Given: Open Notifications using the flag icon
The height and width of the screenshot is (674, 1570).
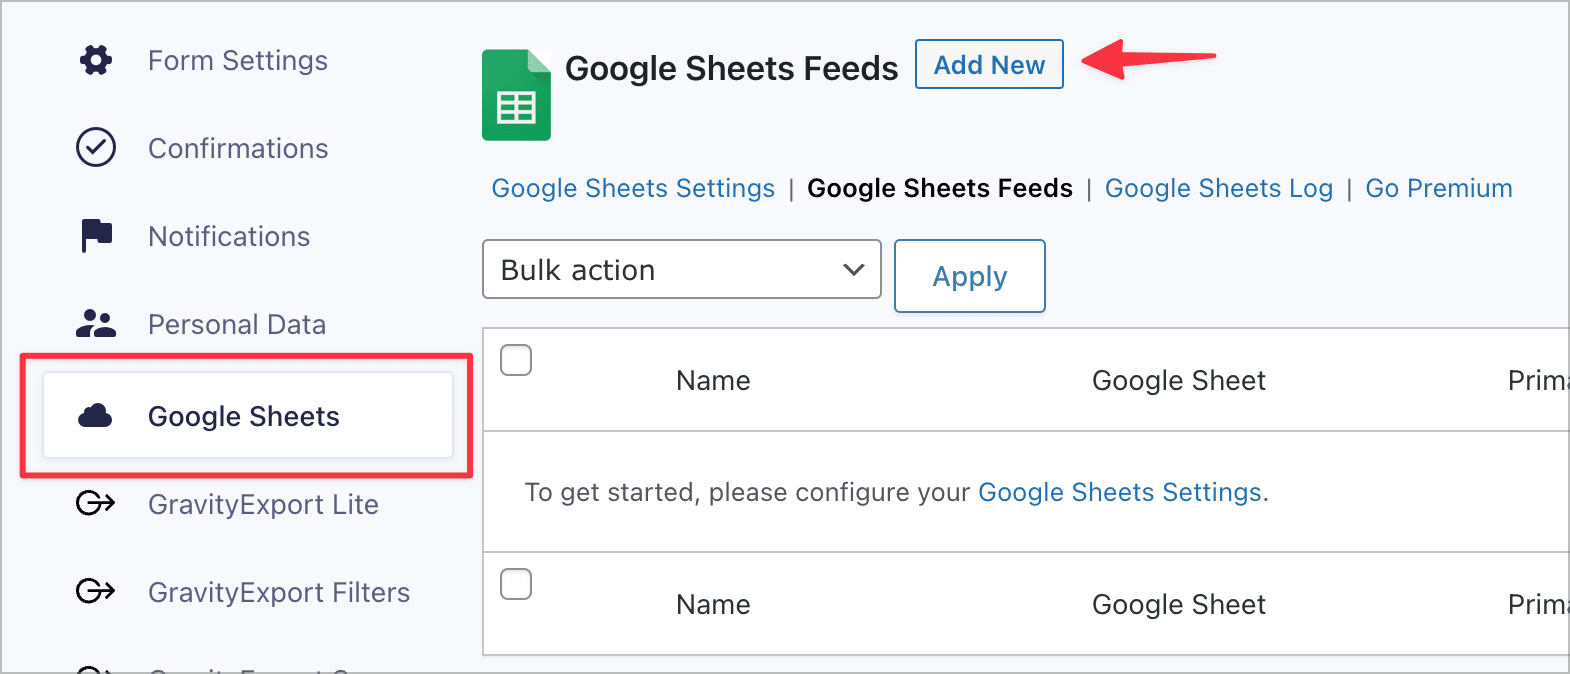Looking at the screenshot, I should point(95,236).
